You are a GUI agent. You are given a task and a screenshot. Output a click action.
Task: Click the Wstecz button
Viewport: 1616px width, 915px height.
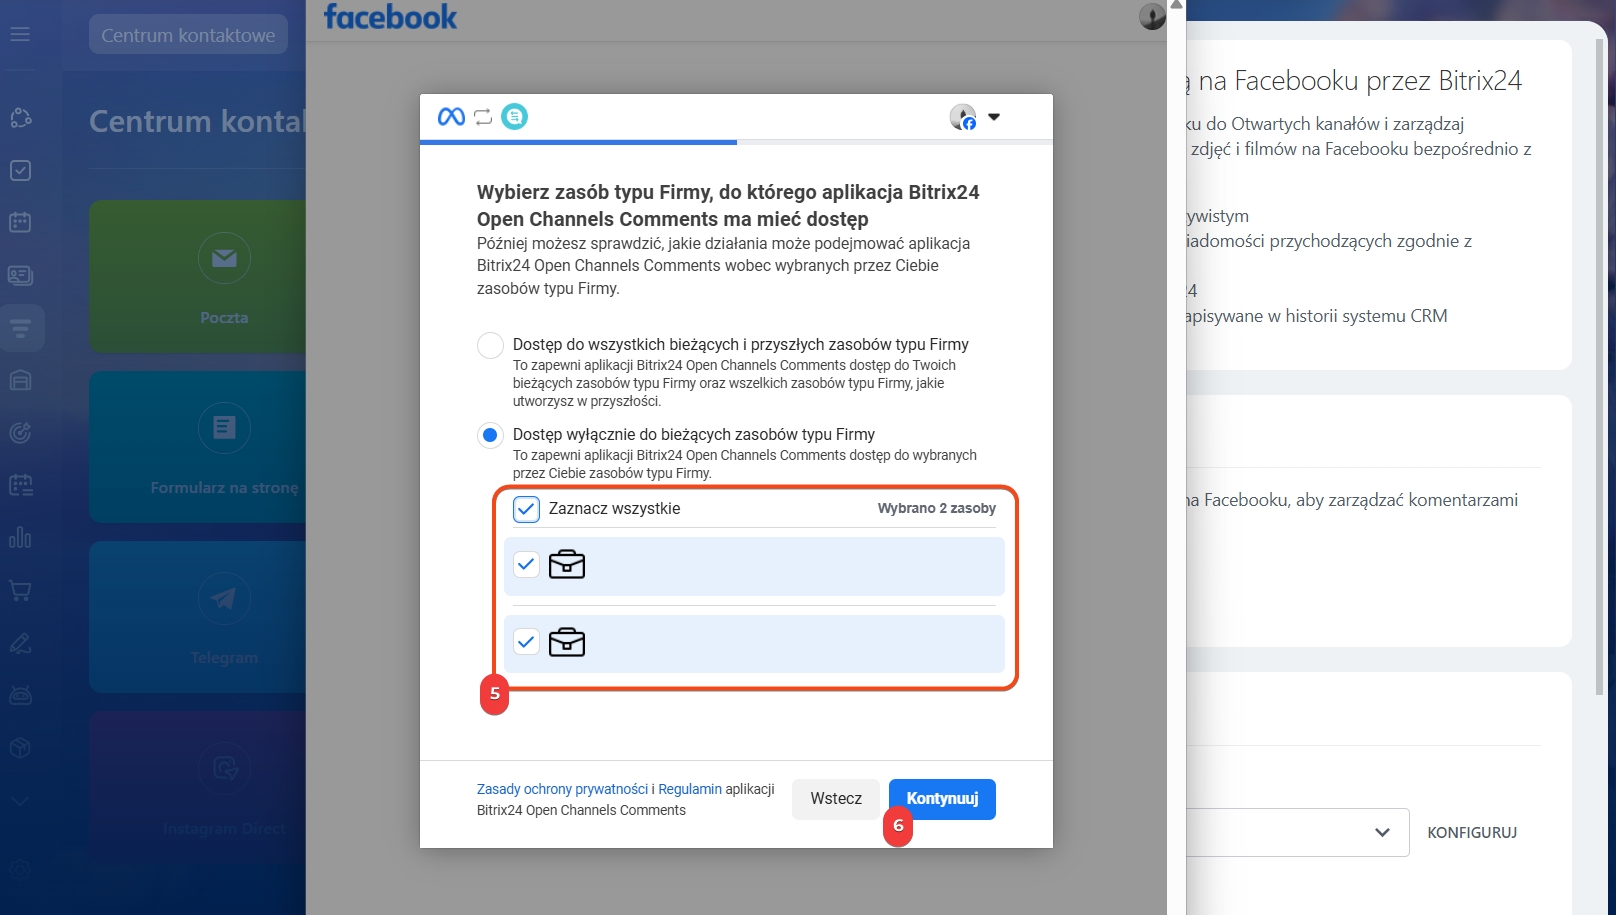pyautogui.click(x=836, y=799)
